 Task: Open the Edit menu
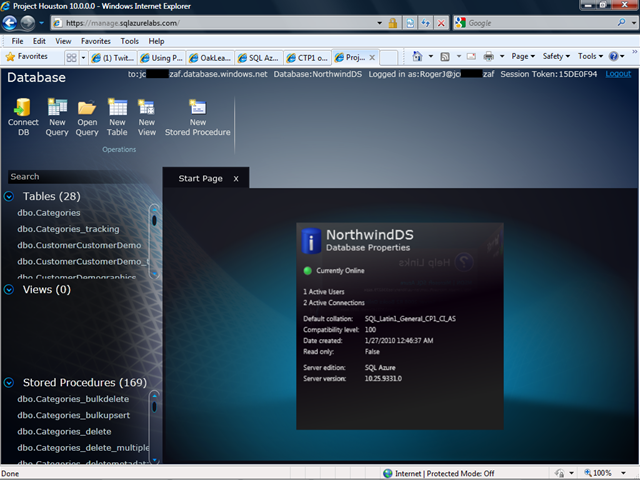click(39, 41)
